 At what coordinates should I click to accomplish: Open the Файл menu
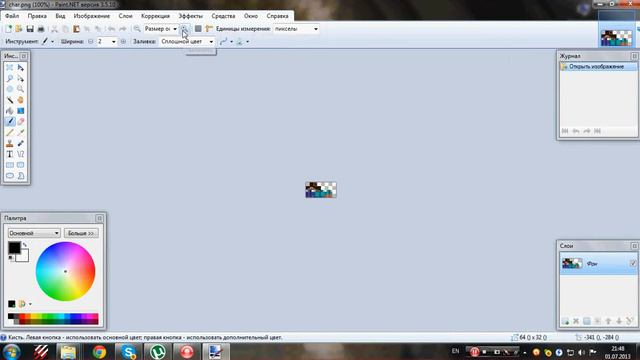pyautogui.click(x=12, y=16)
